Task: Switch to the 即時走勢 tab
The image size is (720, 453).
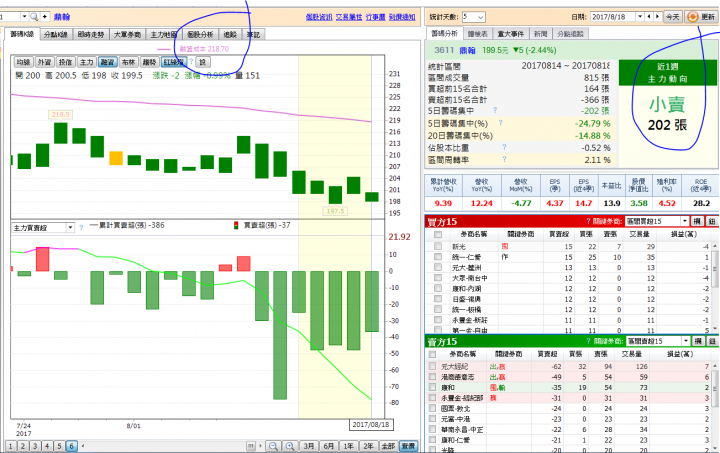Action: click(90, 34)
